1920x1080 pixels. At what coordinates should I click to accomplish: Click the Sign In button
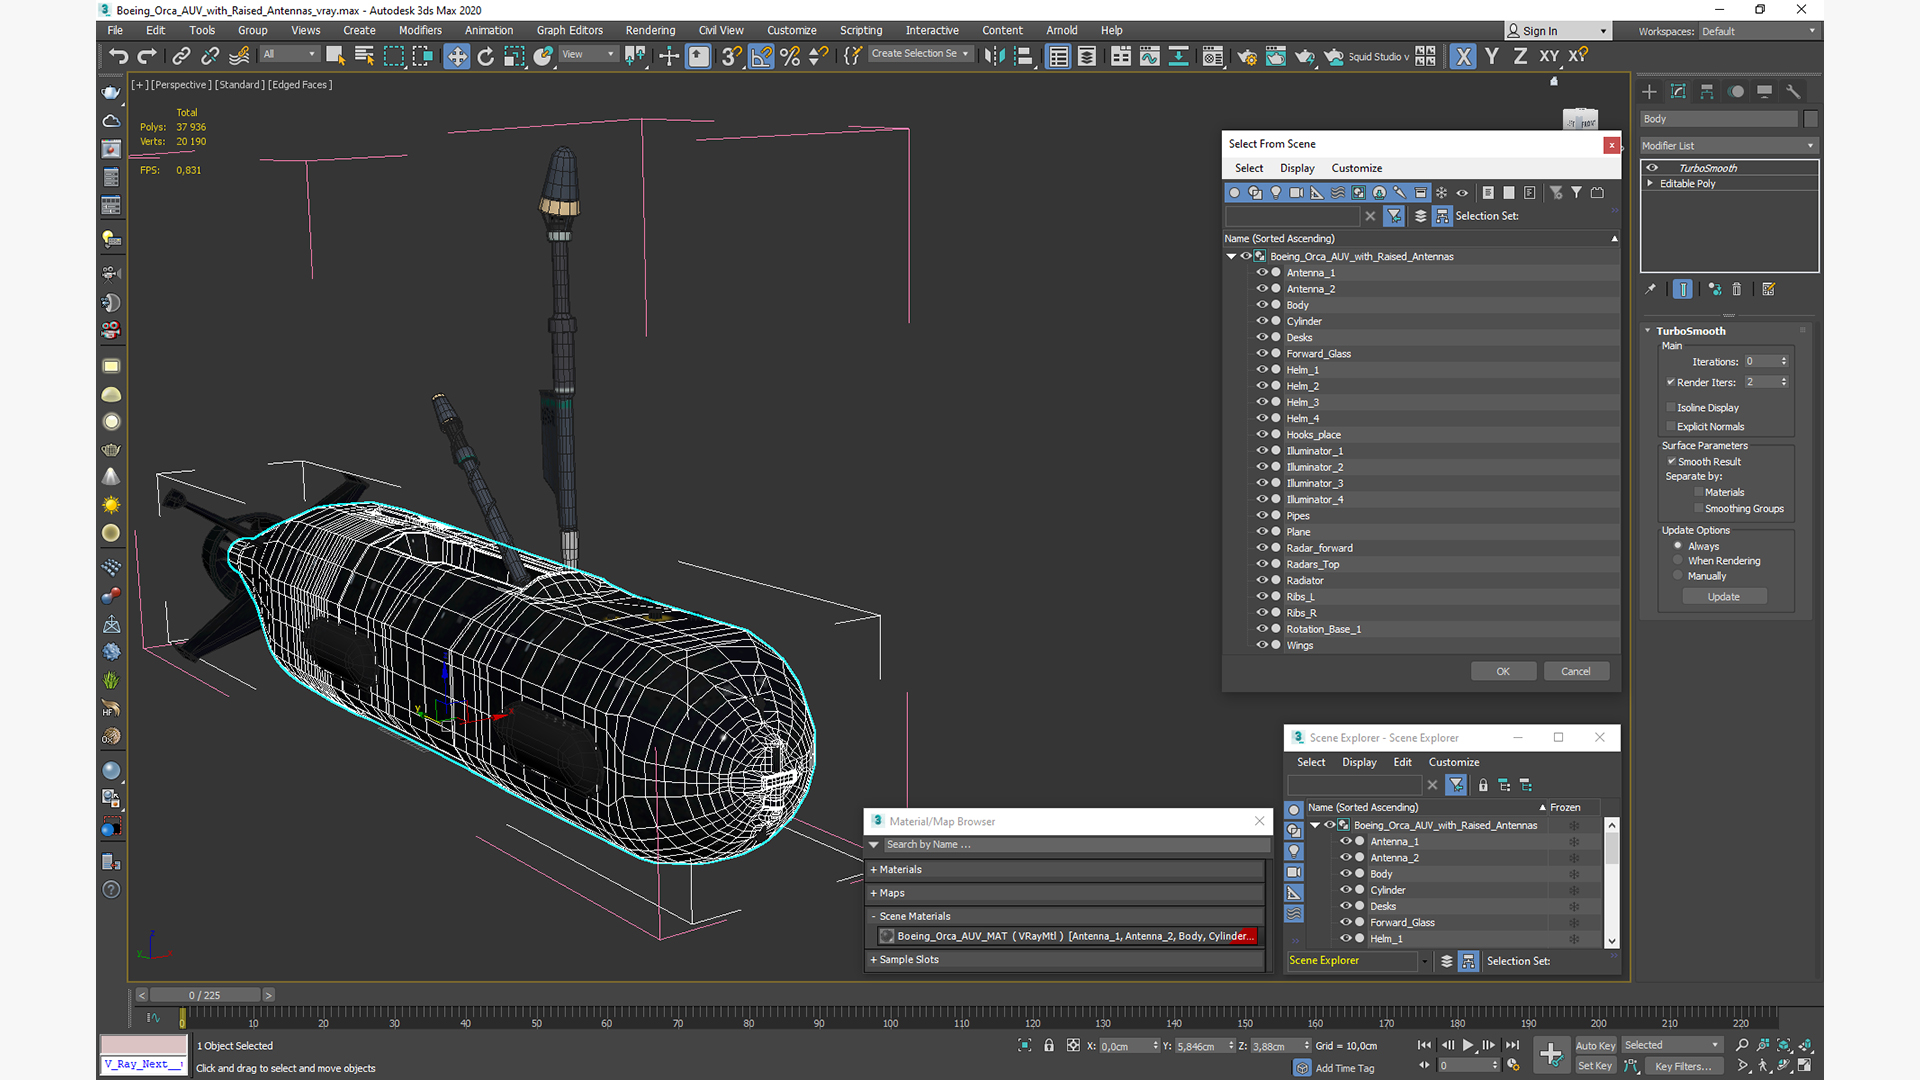pyautogui.click(x=1559, y=31)
